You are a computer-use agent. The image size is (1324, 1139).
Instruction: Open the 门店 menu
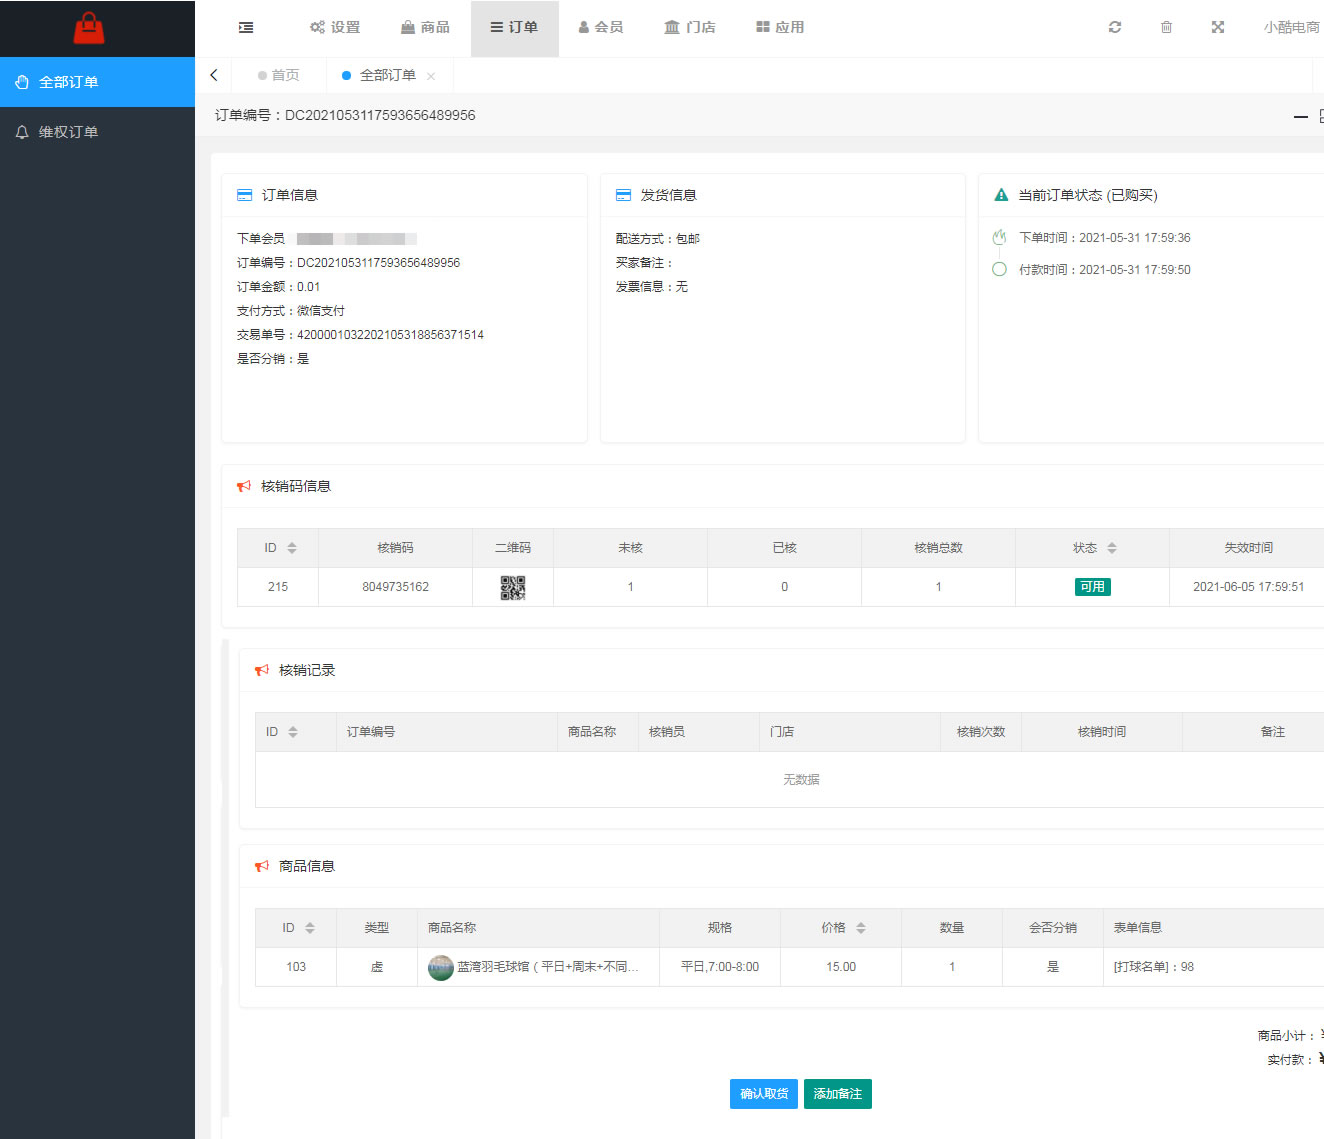pyautogui.click(x=690, y=28)
